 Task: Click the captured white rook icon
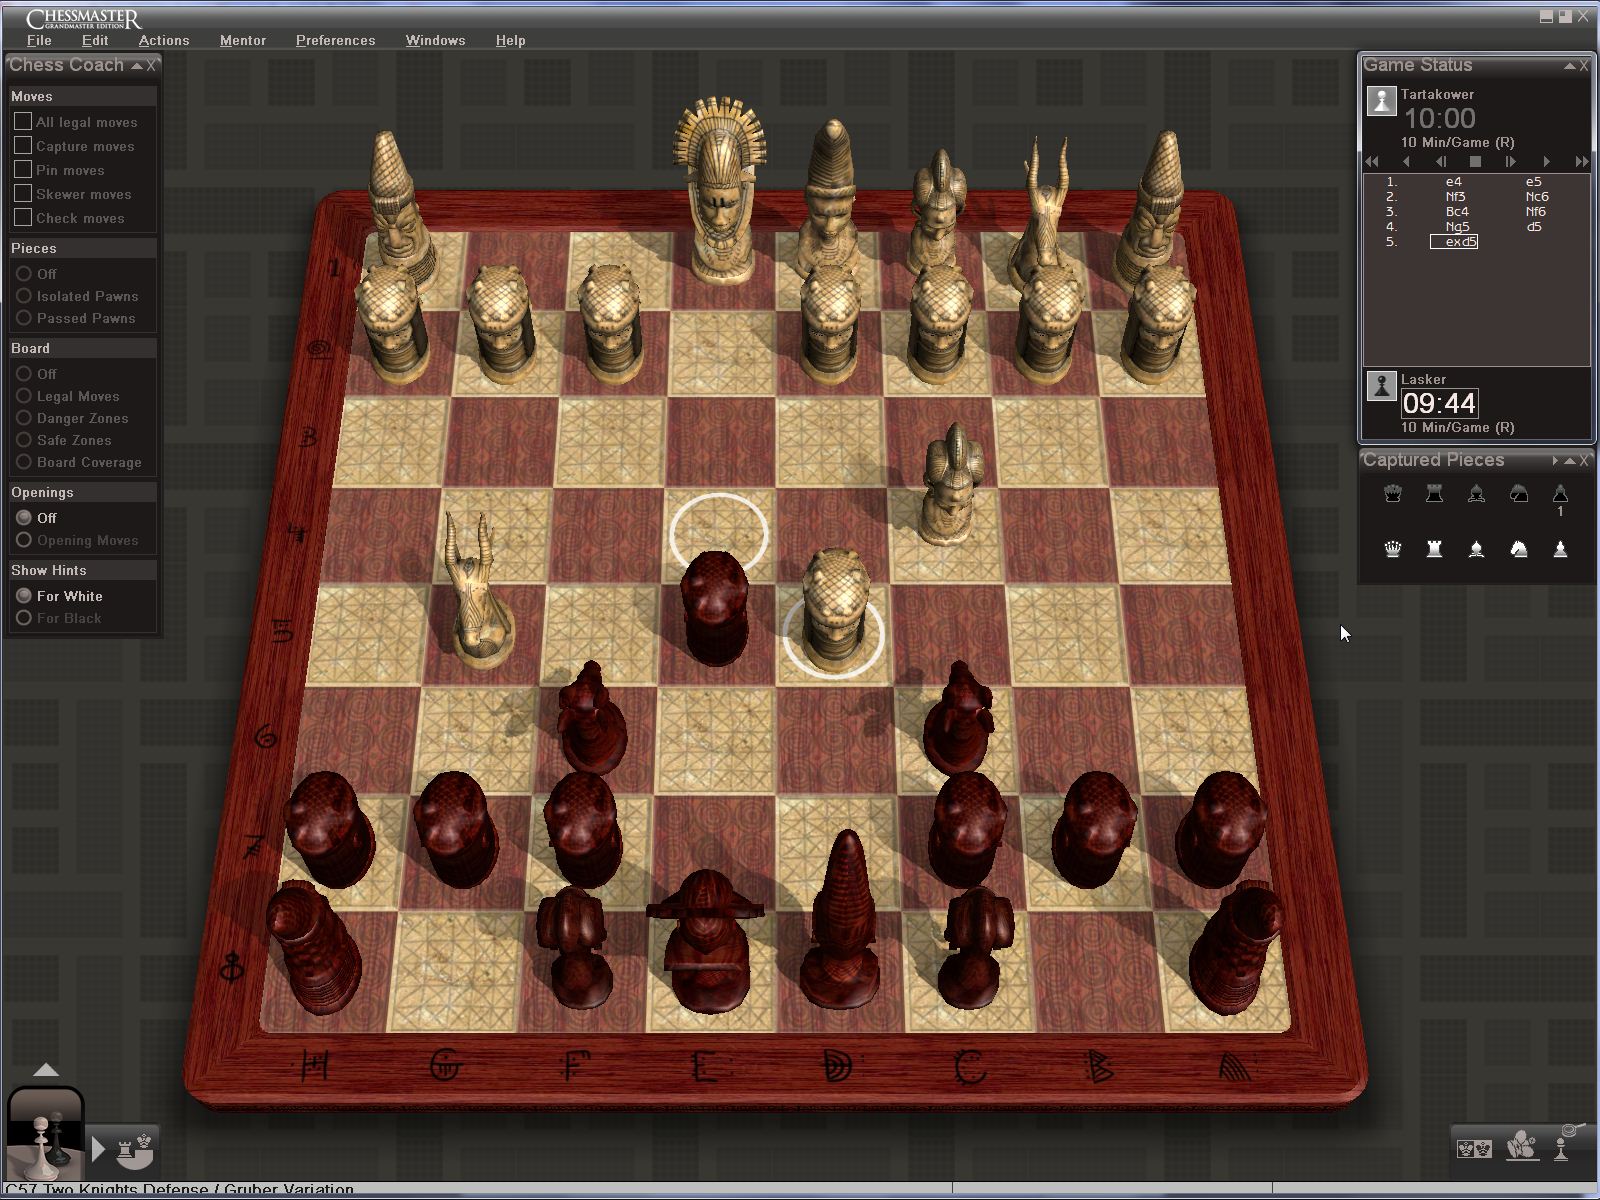click(x=1434, y=549)
